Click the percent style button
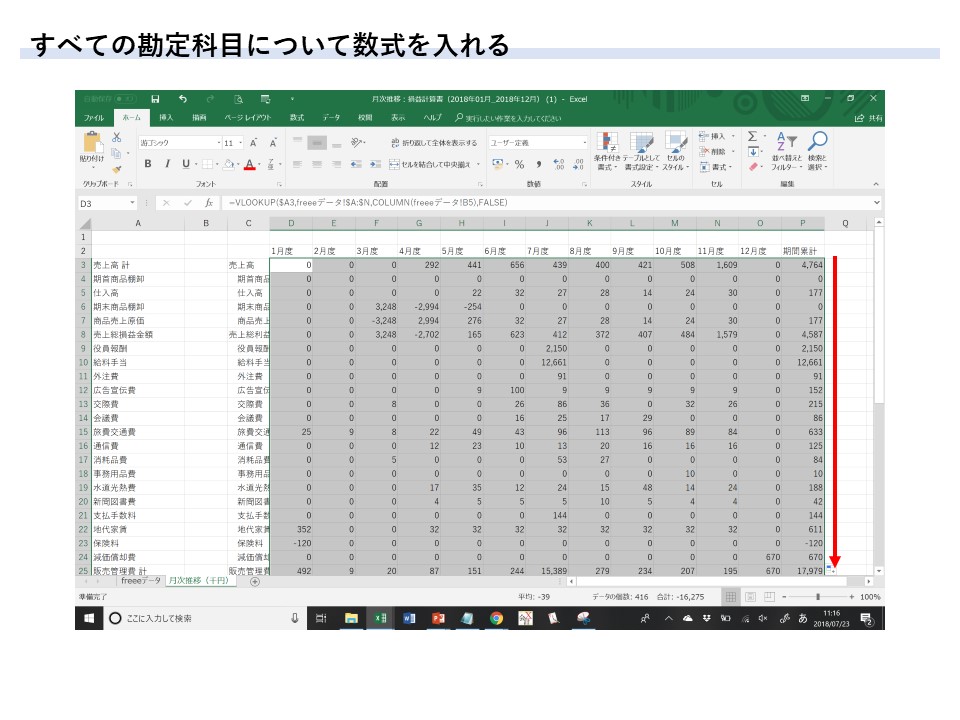The height and width of the screenshot is (720, 960). pos(519,164)
